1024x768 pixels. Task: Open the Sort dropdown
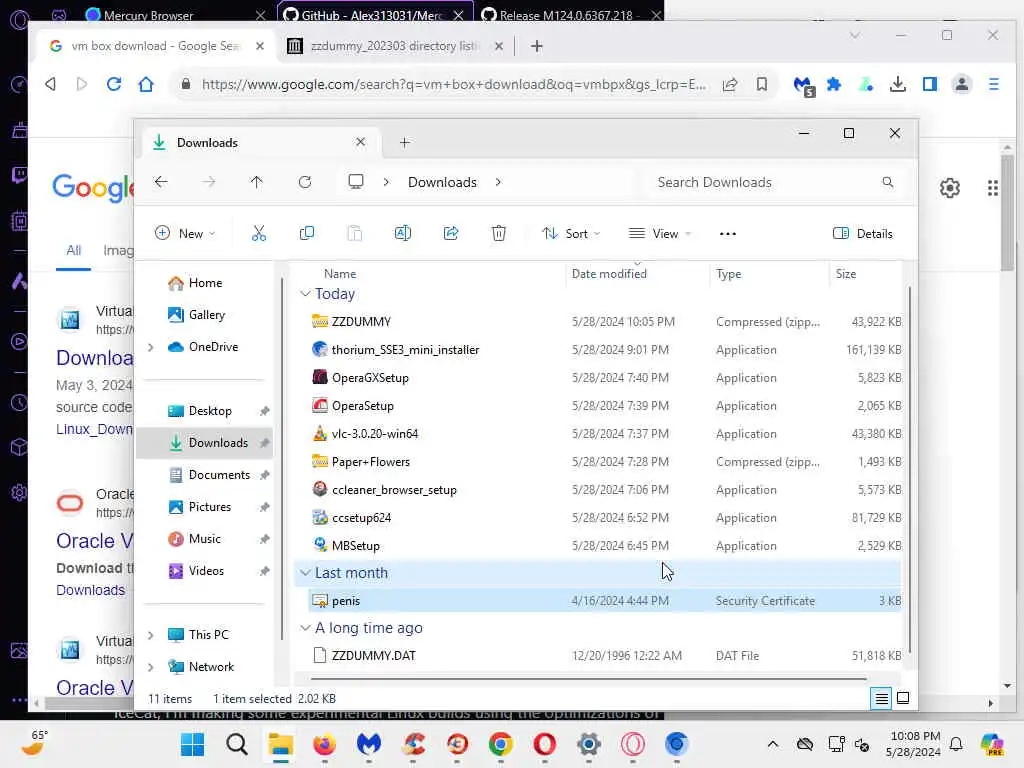pos(571,233)
